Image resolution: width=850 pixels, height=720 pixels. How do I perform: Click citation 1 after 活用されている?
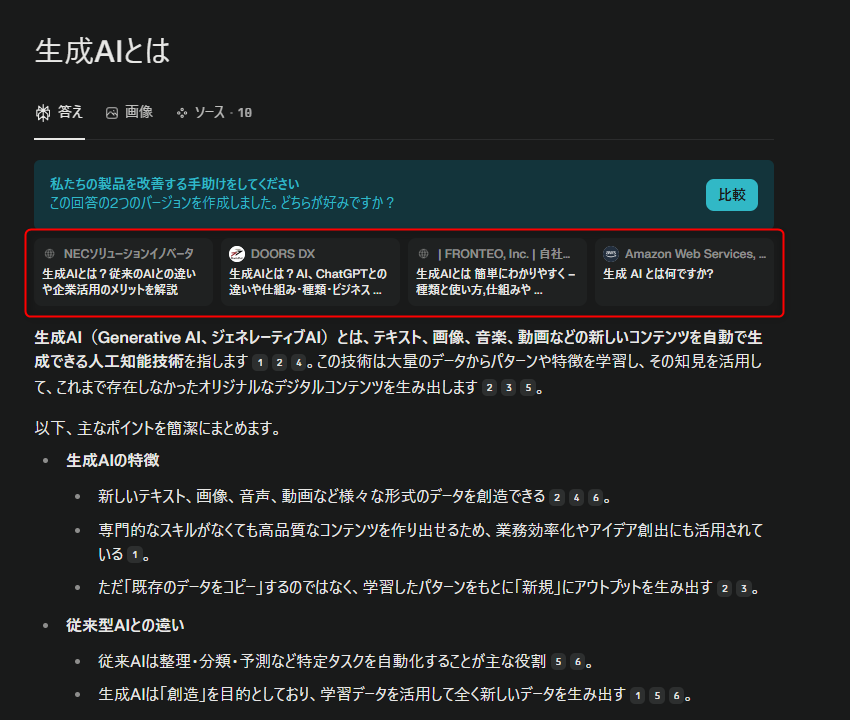click(135, 554)
